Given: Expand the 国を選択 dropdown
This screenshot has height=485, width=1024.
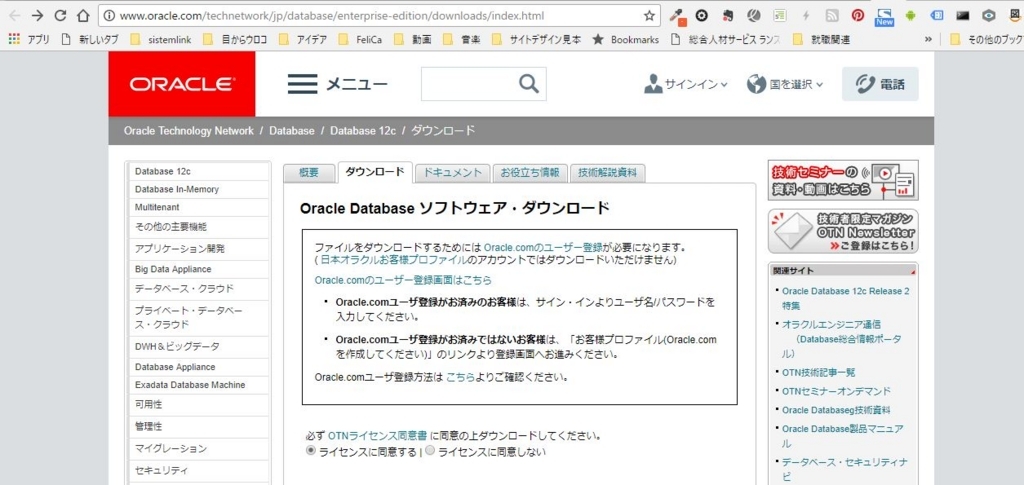Looking at the screenshot, I should pyautogui.click(x=785, y=84).
